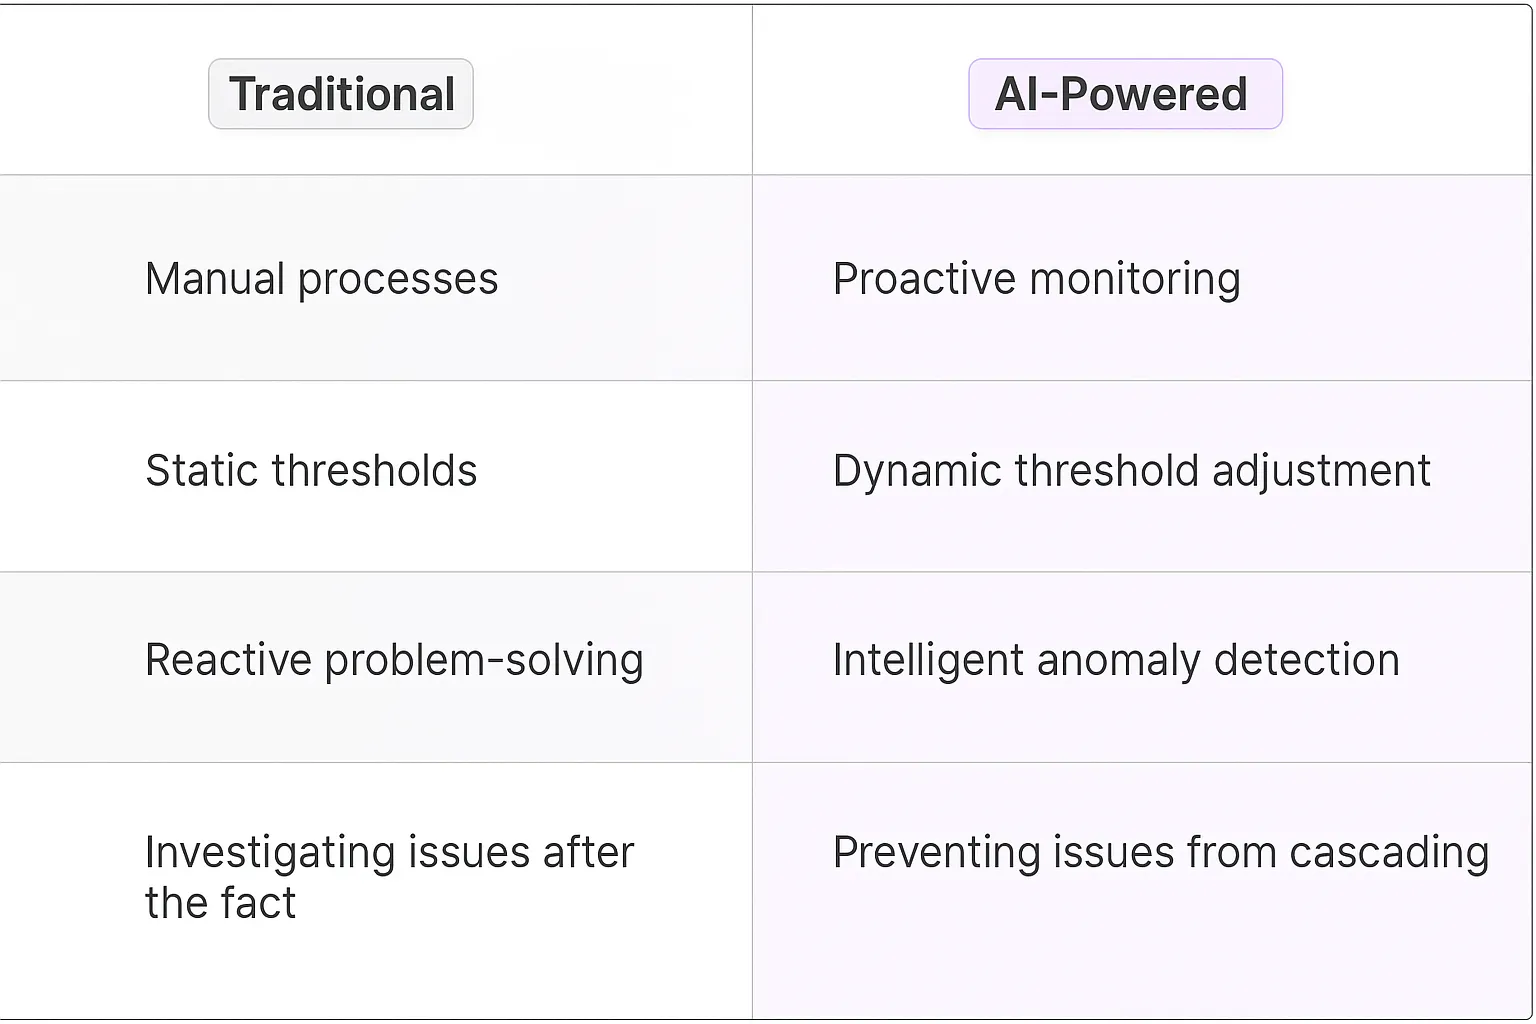Click "the fact" on the wrapped second line

click(220, 904)
